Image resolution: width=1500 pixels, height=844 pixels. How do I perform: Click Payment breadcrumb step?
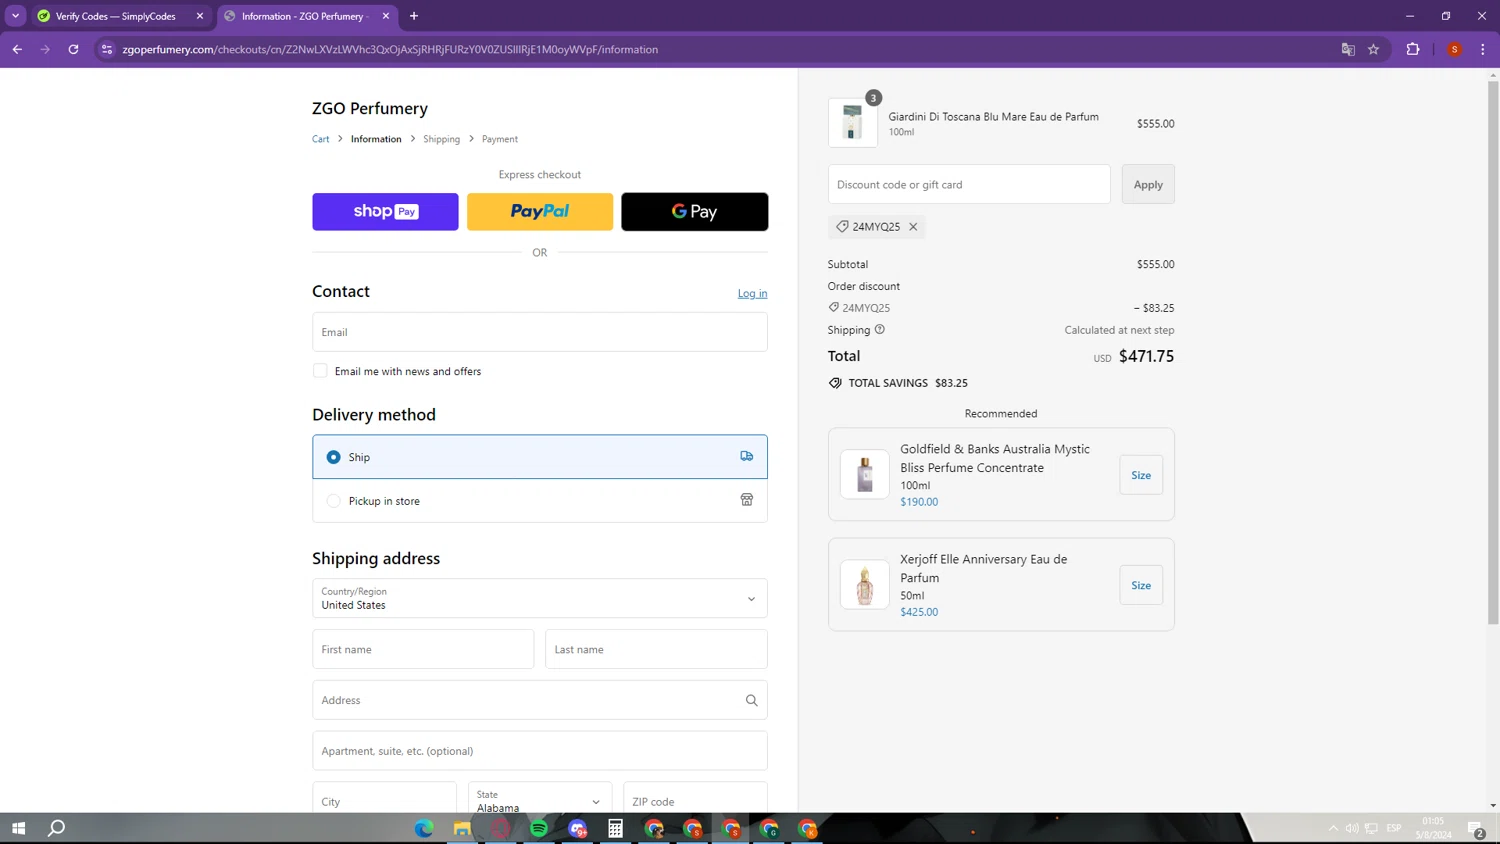(x=500, y=139)
